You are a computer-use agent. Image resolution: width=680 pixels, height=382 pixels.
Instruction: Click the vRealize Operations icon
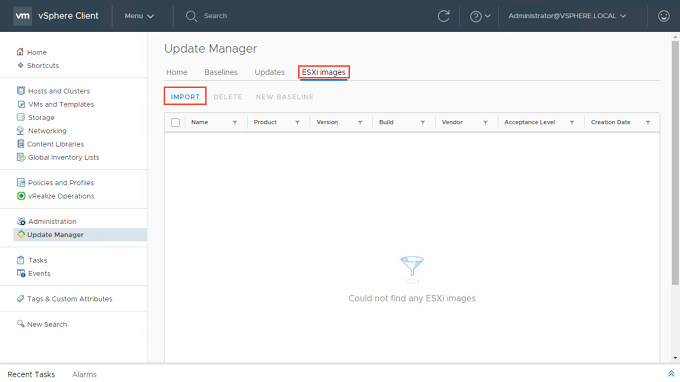click(x=21, y=196)
